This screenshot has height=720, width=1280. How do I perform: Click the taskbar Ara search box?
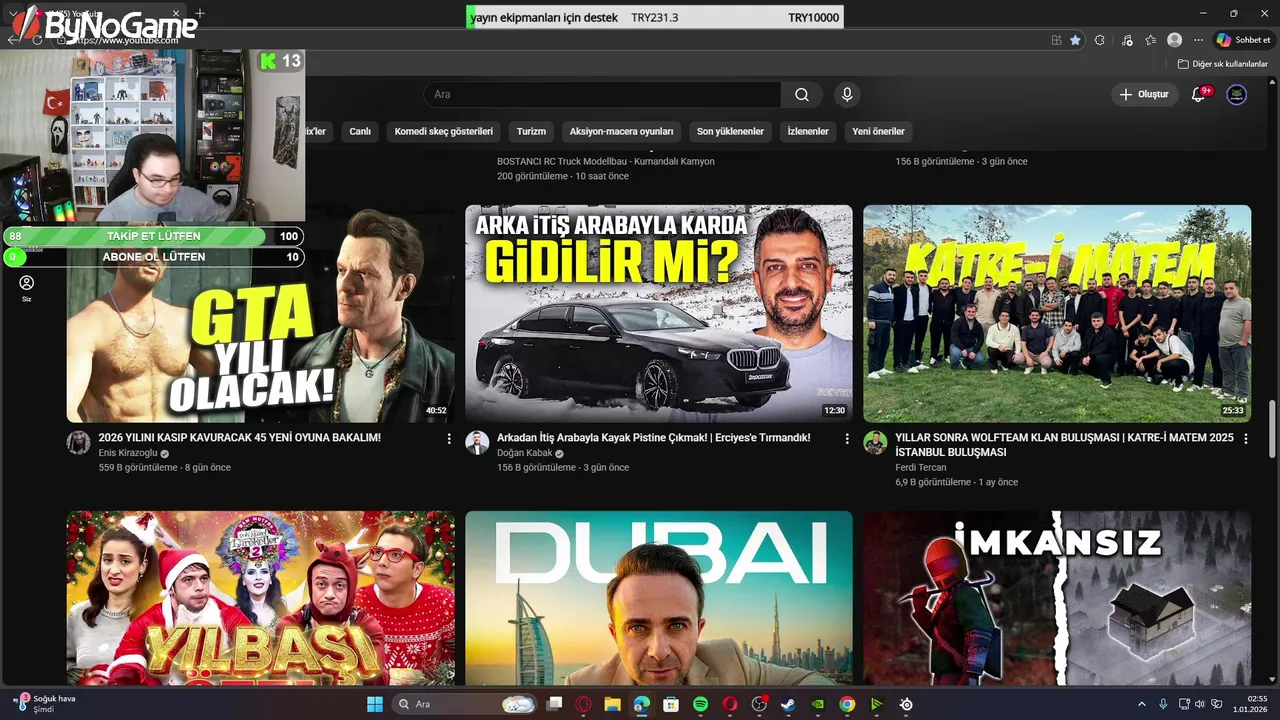click(x=465, y=704)
